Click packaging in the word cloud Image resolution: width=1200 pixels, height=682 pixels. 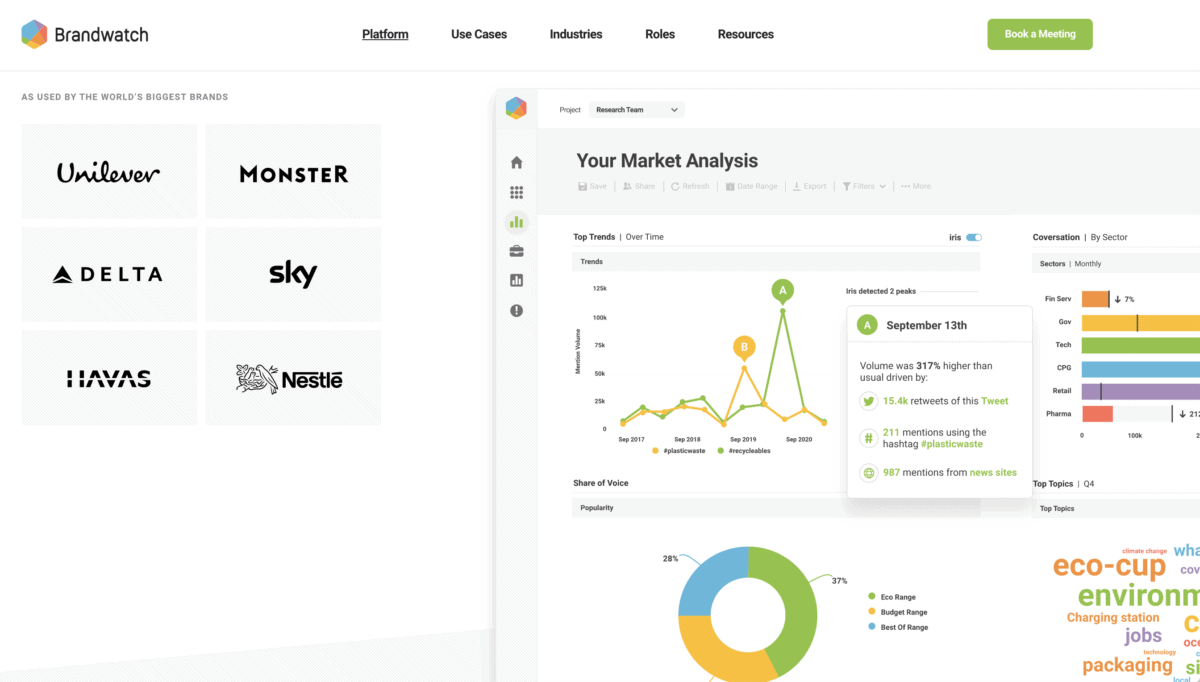click(1127, 665)
